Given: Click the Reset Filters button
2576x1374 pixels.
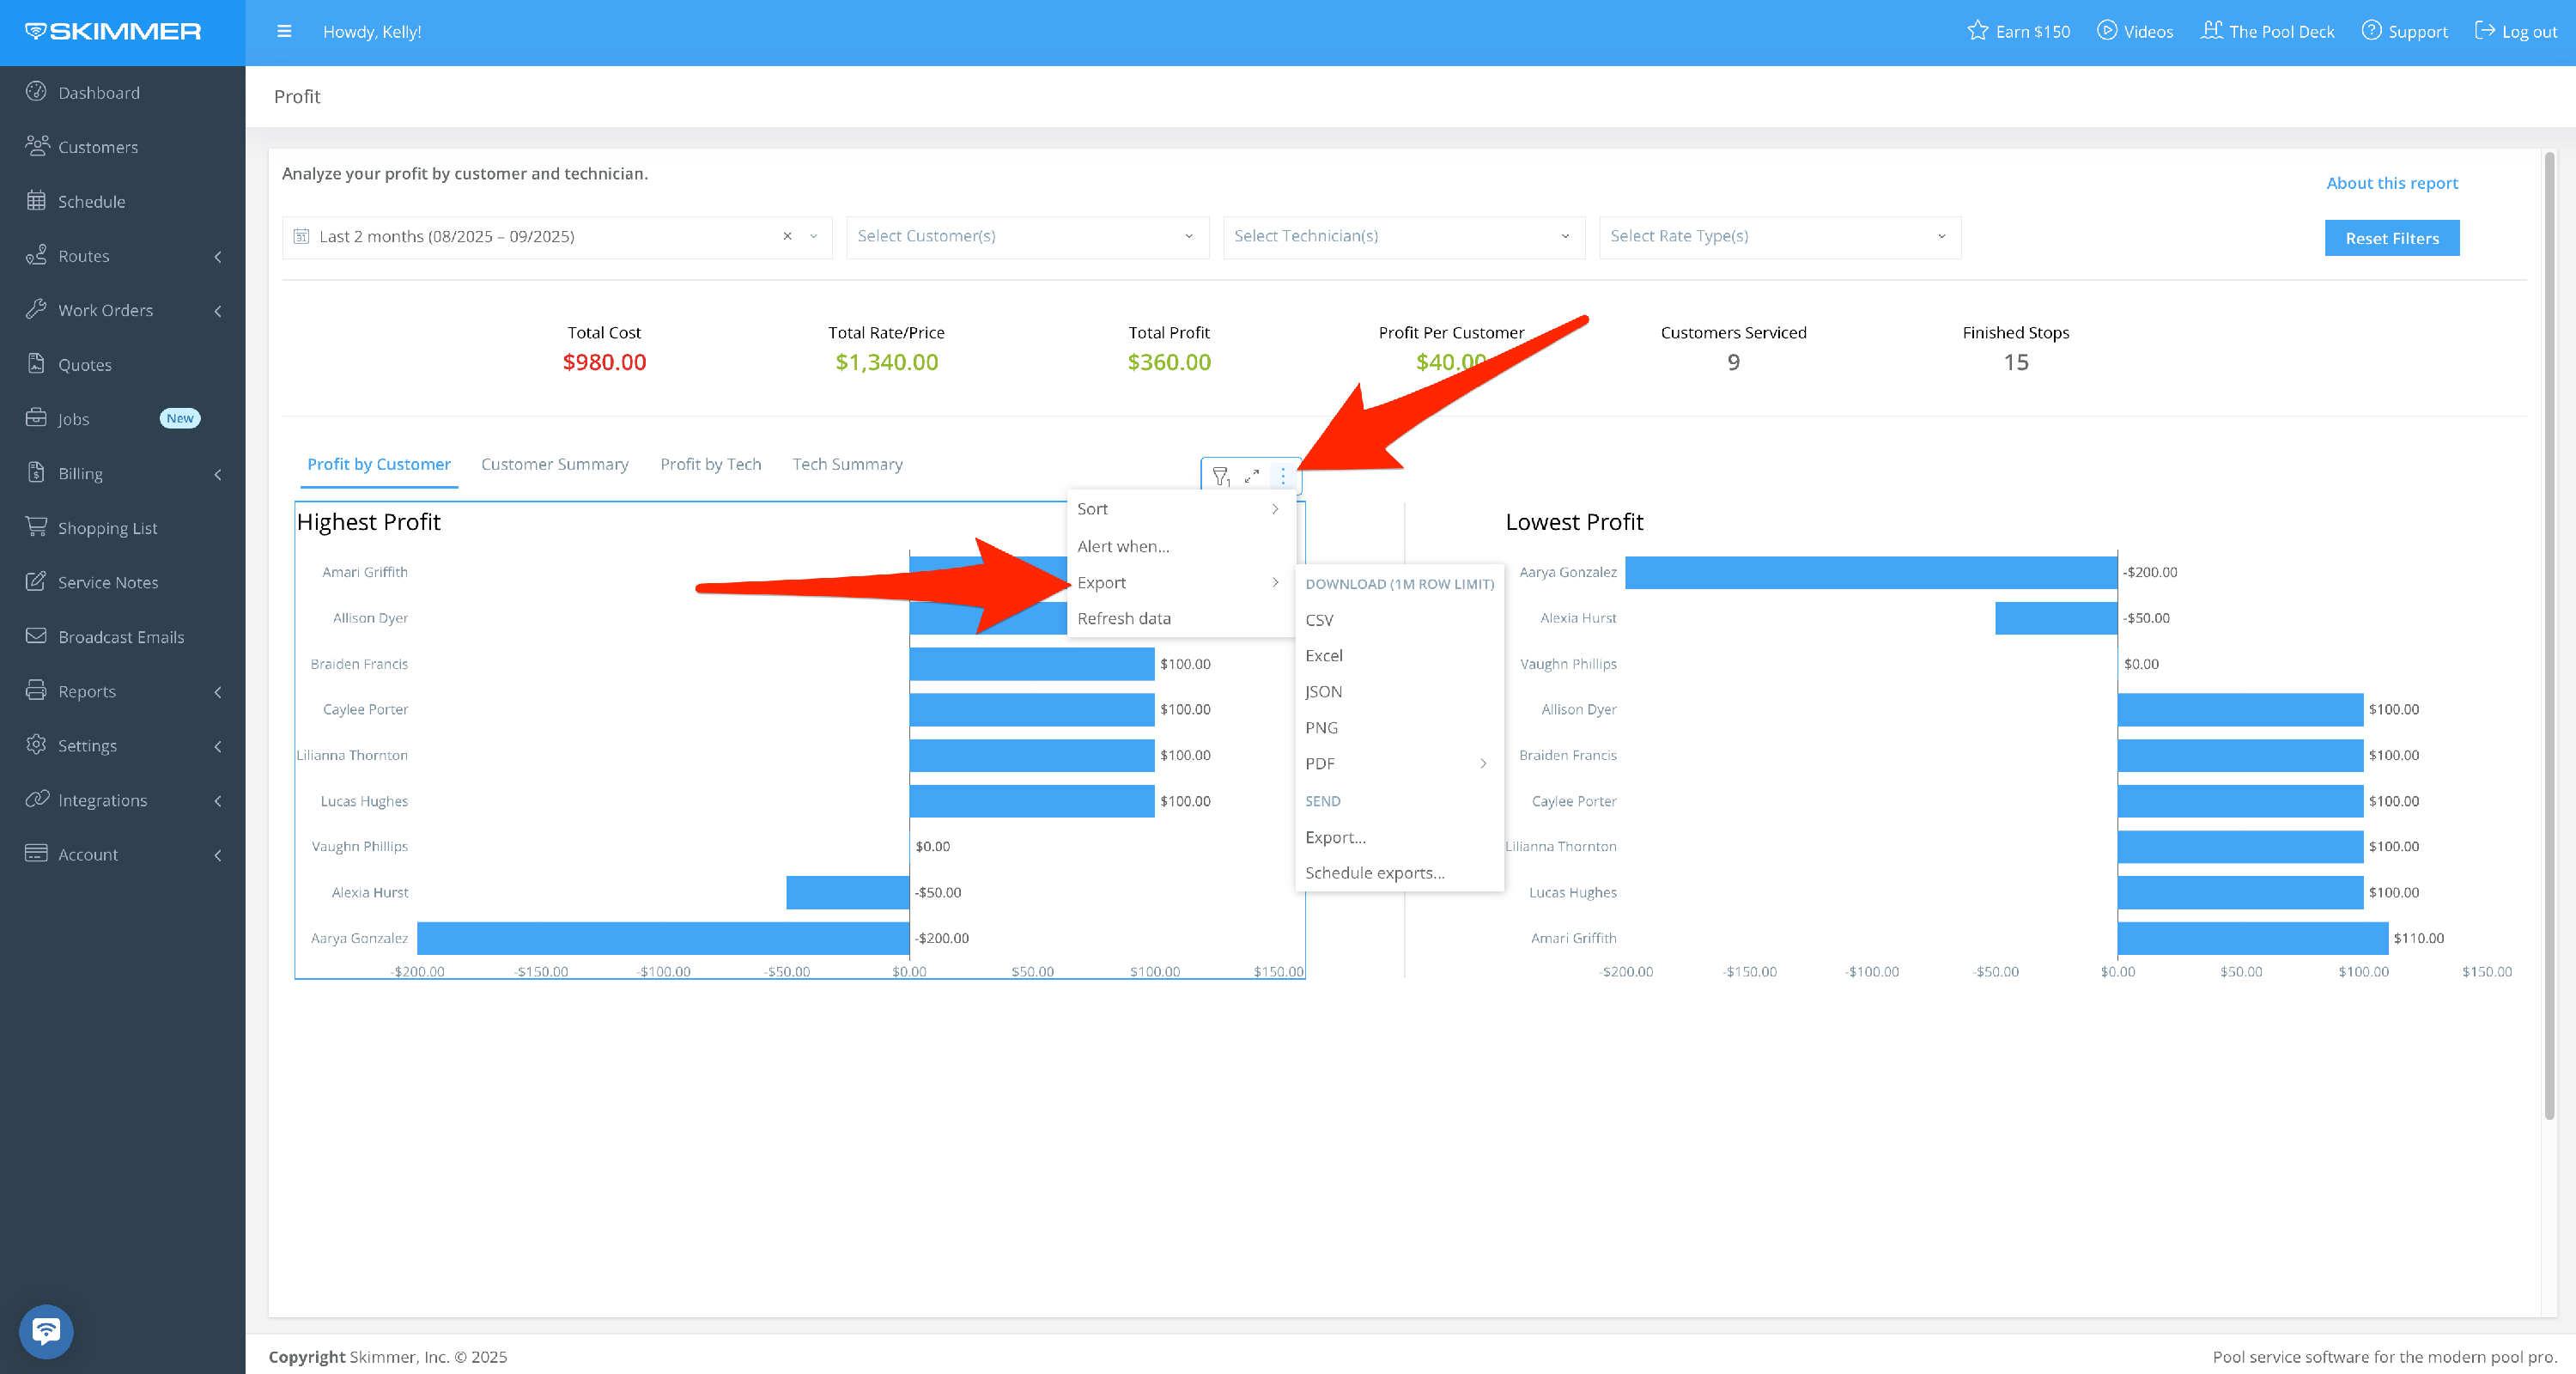Looking at the screenshot, I should pos(2391,238).
